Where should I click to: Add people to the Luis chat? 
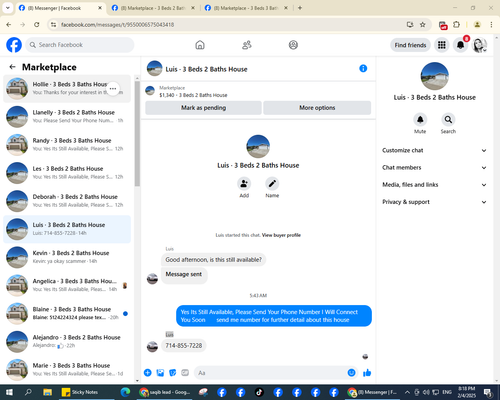tap(244, 184)
